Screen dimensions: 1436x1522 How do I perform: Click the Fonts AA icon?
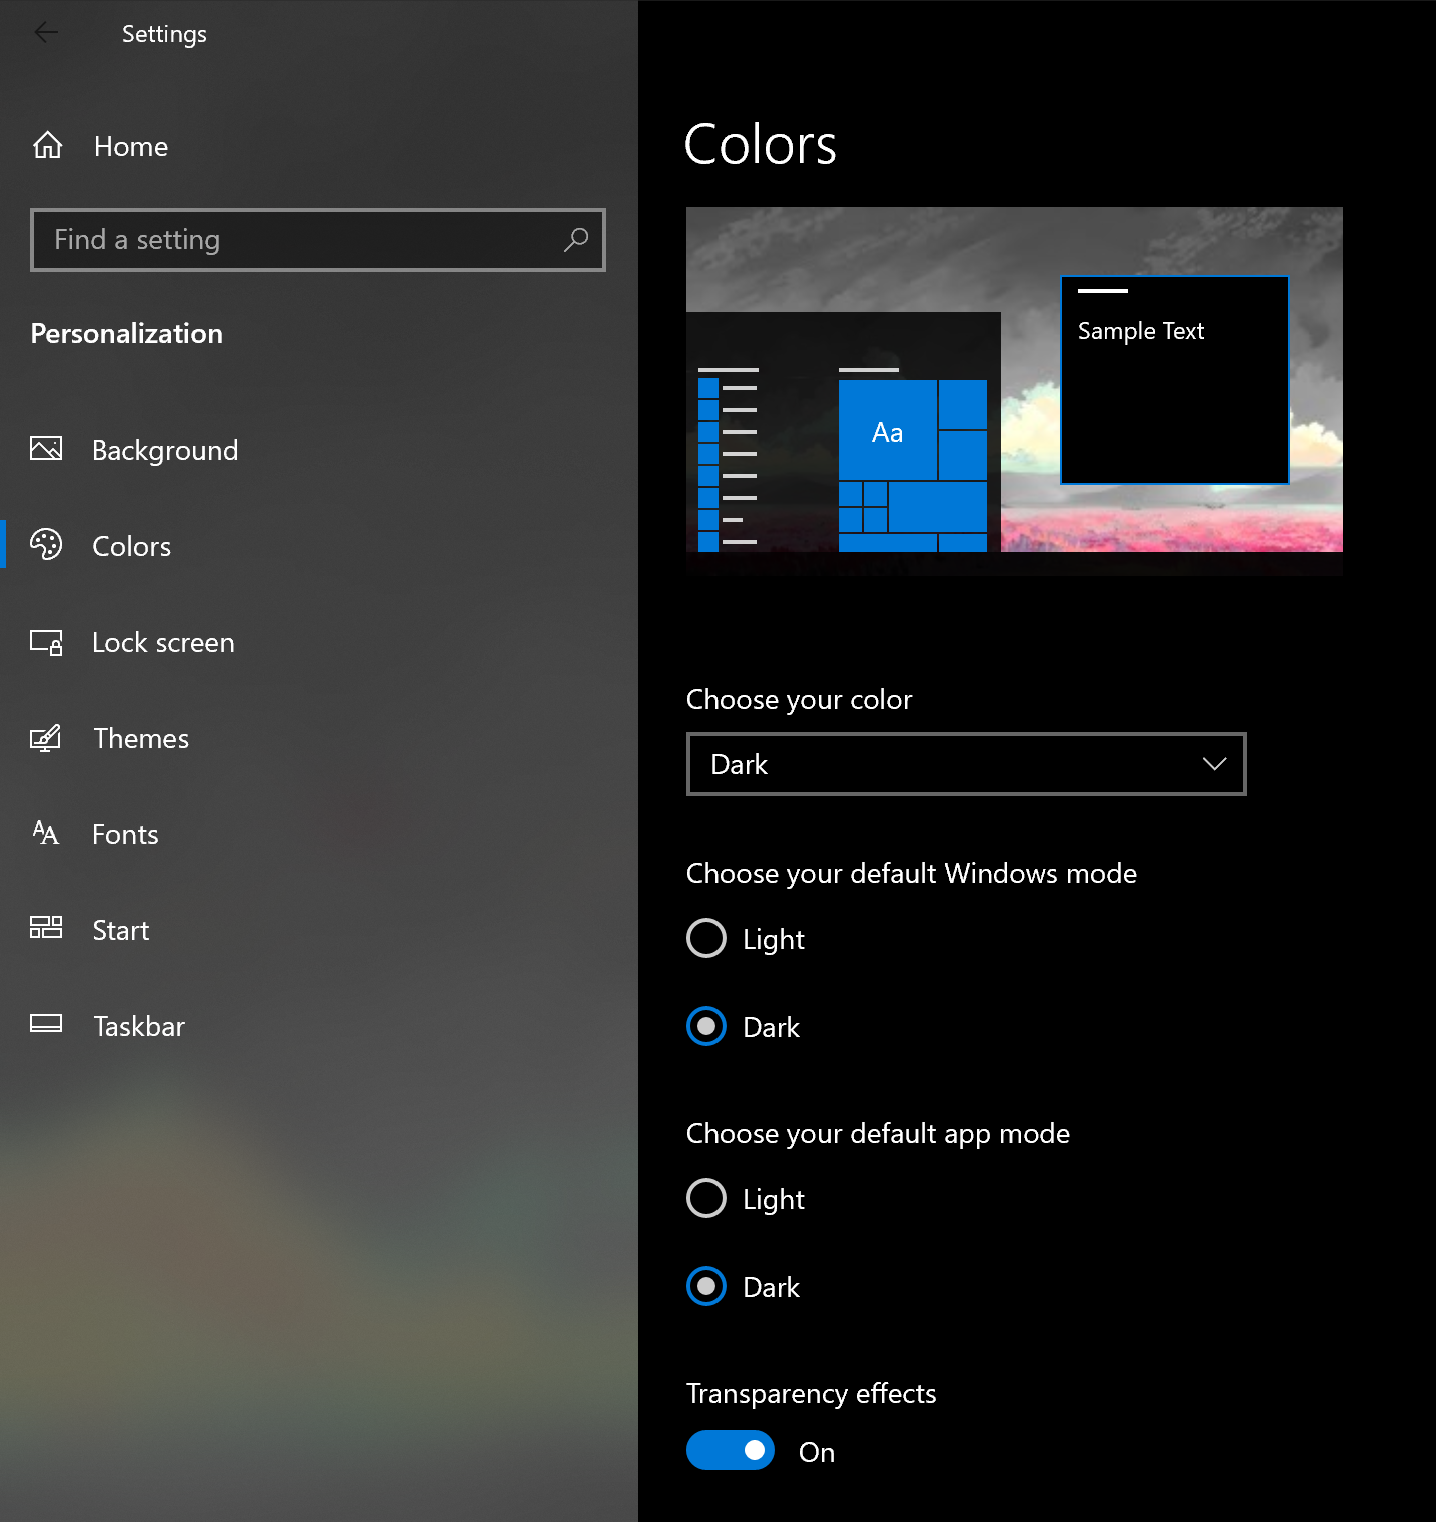(46, 833)
